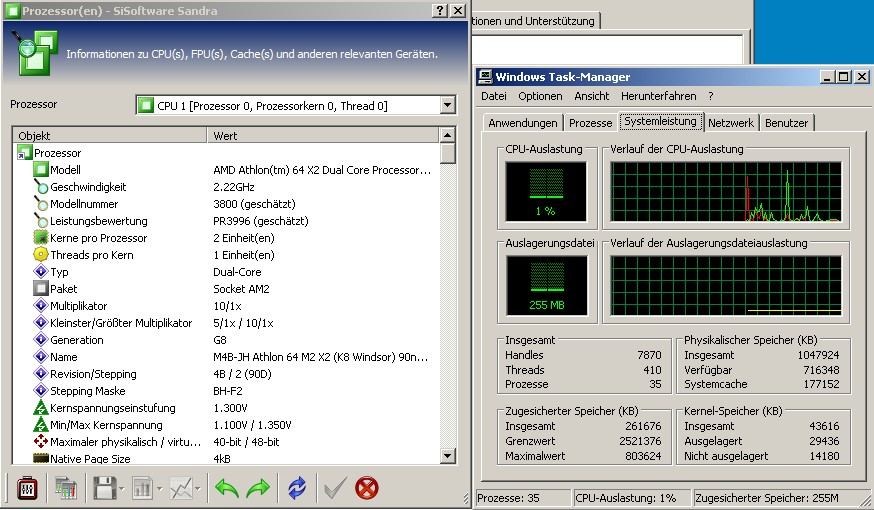Click the Multiplikator row blue diamond icon

pyautogui.click(x=41, y=305)
